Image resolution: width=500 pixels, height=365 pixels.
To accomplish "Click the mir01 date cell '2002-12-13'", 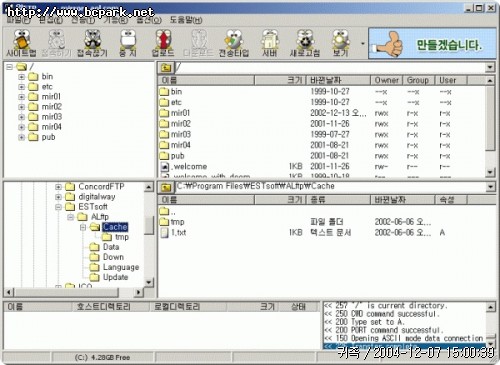I will 338,113.
